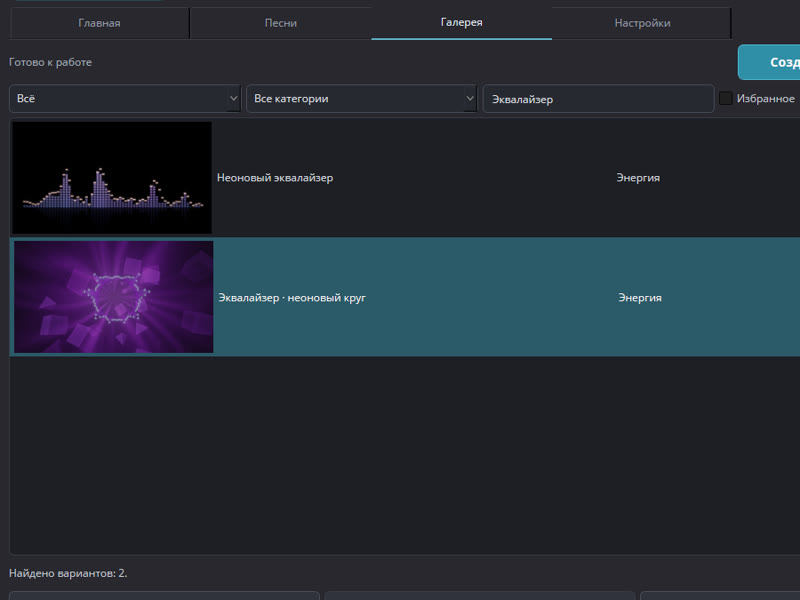Viewport: 800px width, 600px height.
Task: Click Энергия in the highlighted row
Action: click(640, 297)
